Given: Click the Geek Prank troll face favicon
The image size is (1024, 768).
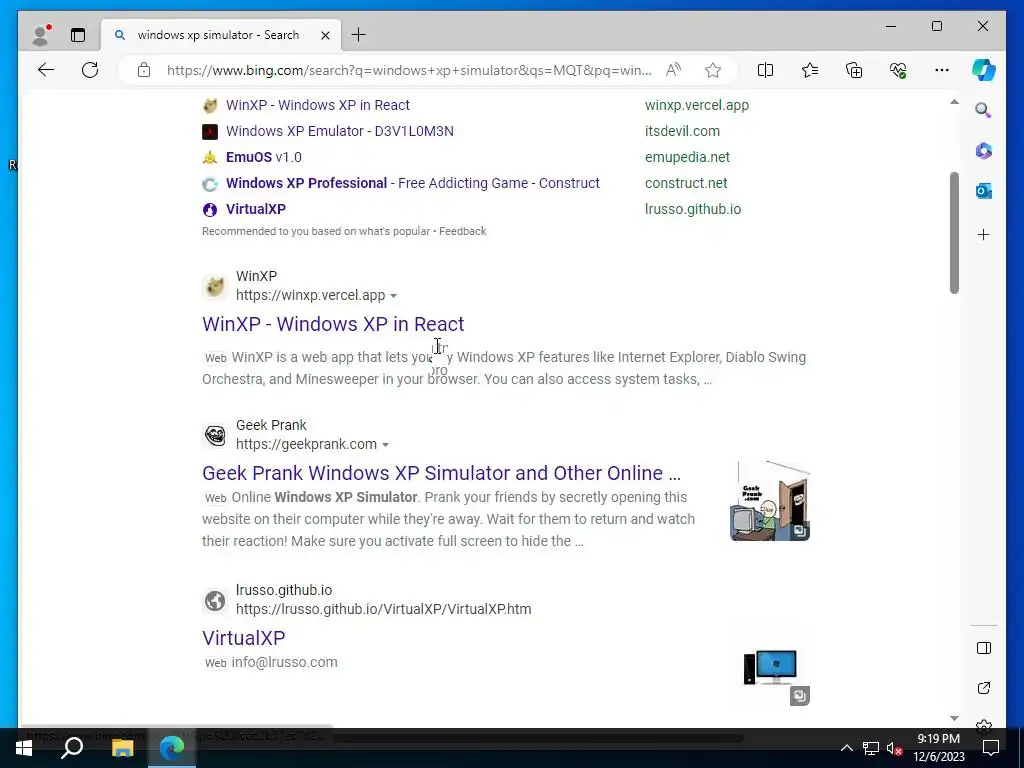Looking at the screenshot, I should click(214, 435).
